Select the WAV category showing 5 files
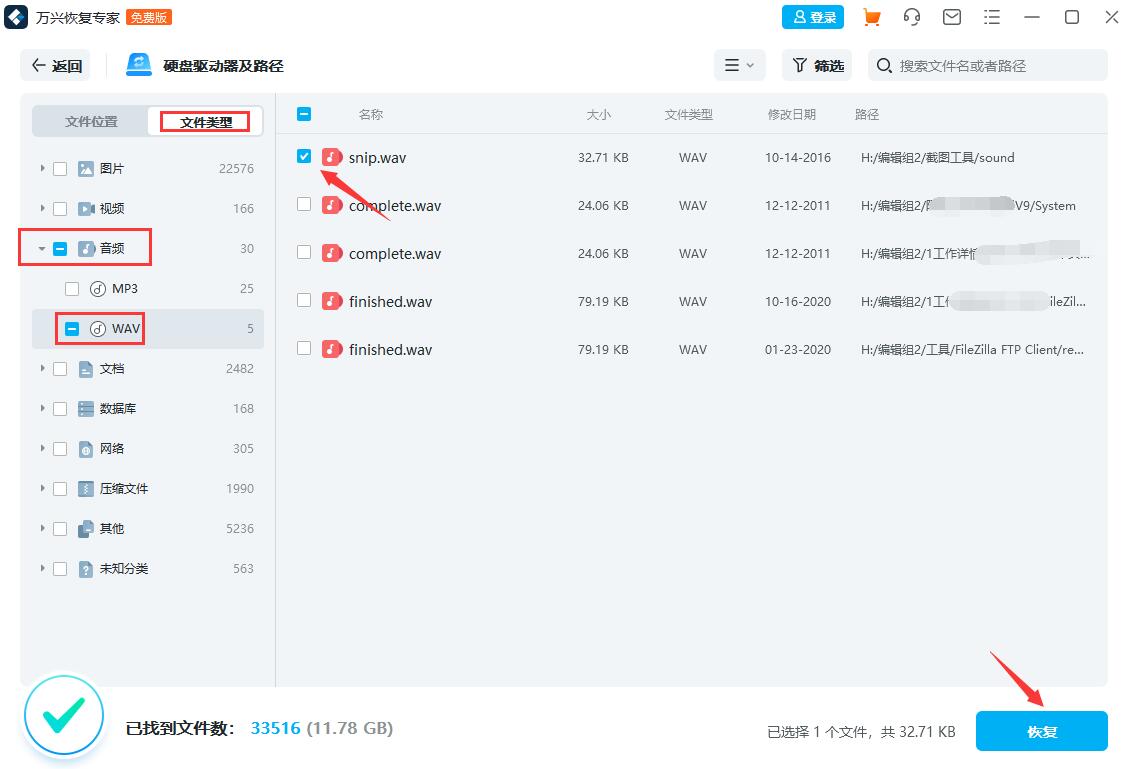 [124, 328]
